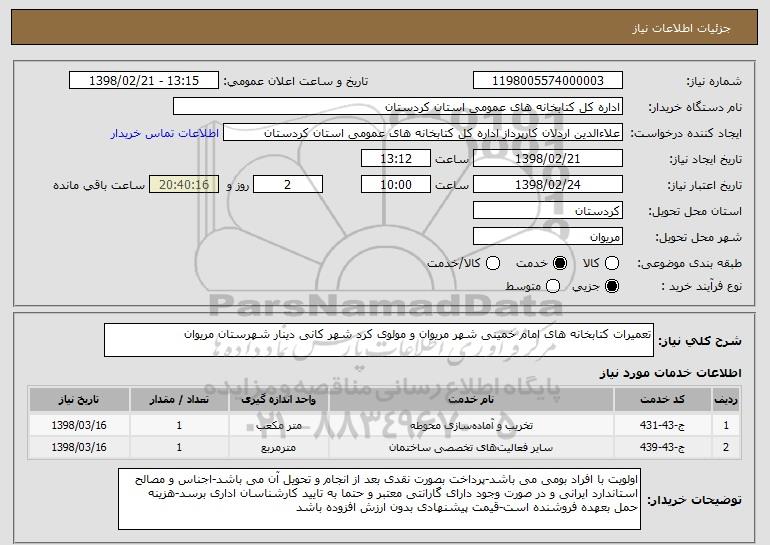Click the واحد اندازه گیری column header
770x545 pixels.
tap(278, 400)
